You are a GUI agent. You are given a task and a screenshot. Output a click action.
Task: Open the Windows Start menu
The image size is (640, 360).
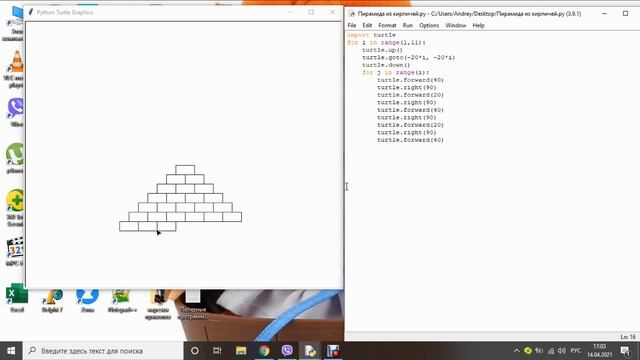[11, 351]
